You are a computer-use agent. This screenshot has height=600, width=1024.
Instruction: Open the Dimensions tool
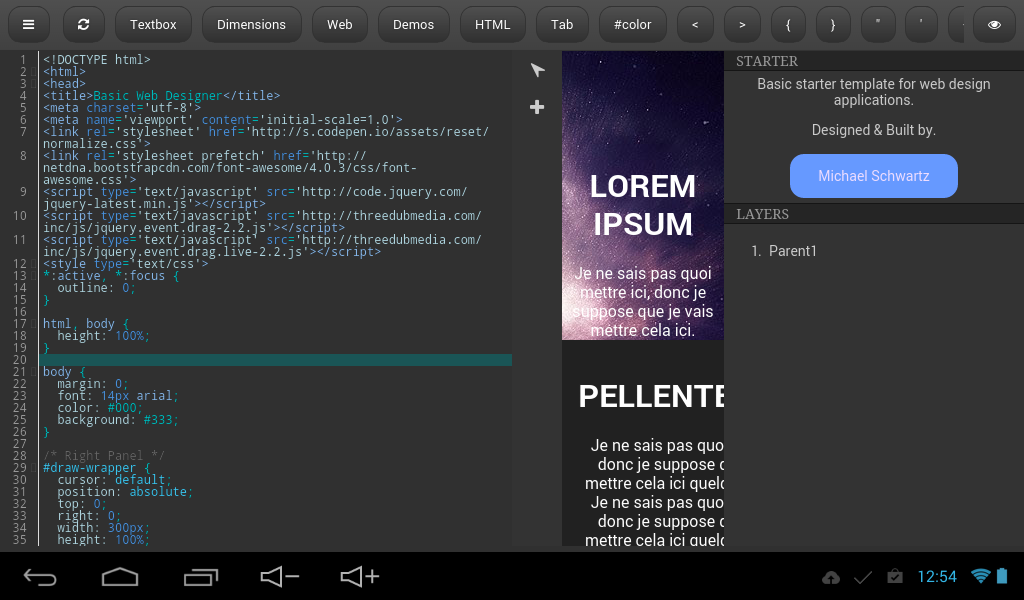pos(251,24)
